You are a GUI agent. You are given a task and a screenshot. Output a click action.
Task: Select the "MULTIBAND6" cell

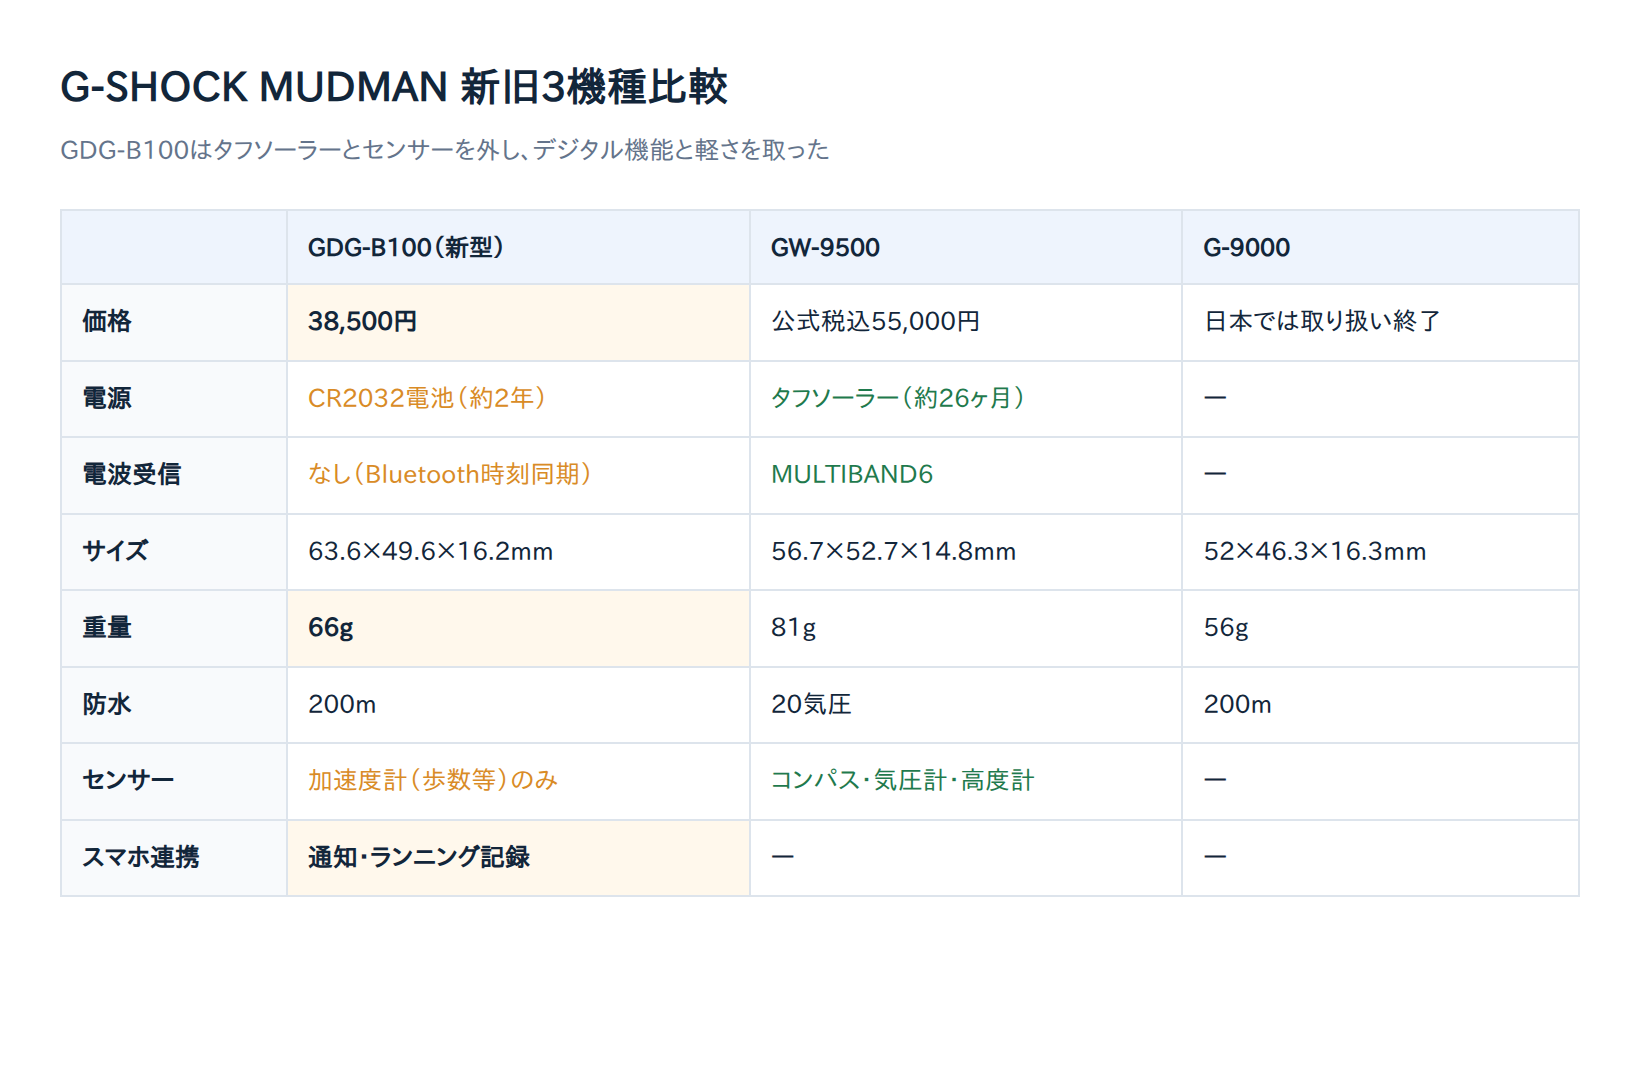tap(966, 475)
